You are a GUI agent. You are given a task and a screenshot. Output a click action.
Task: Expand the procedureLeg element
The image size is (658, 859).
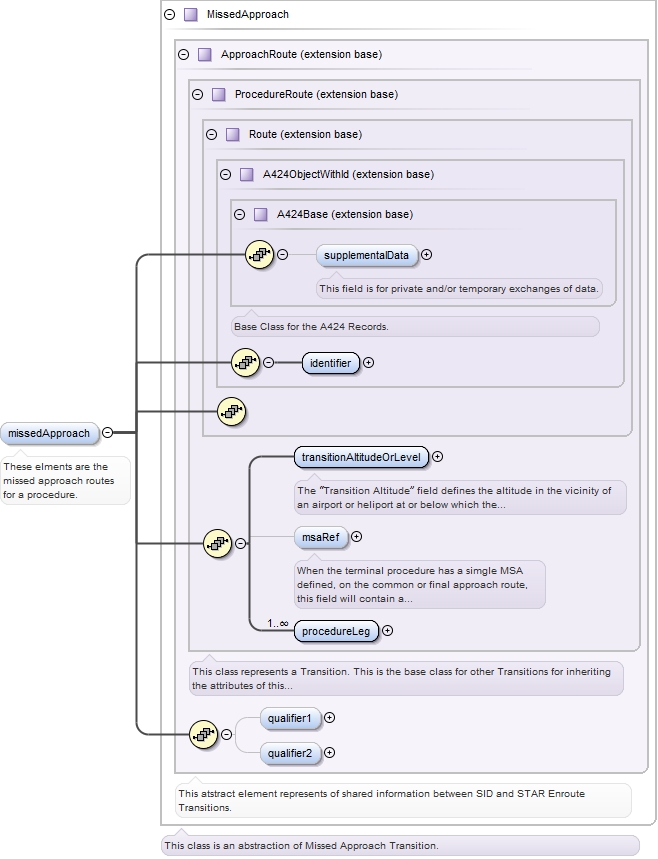[388, 631]
